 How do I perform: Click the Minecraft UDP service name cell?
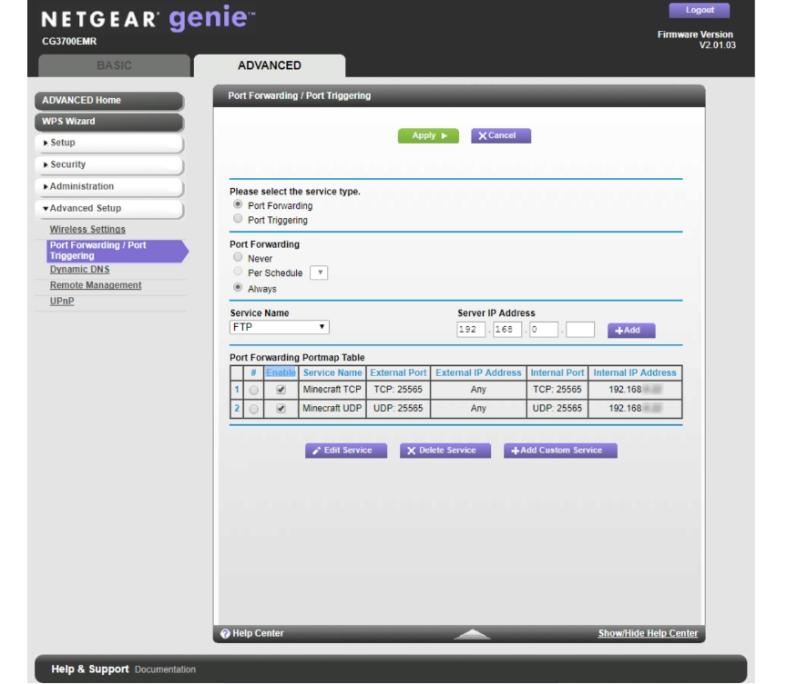[x=332, y=408]
